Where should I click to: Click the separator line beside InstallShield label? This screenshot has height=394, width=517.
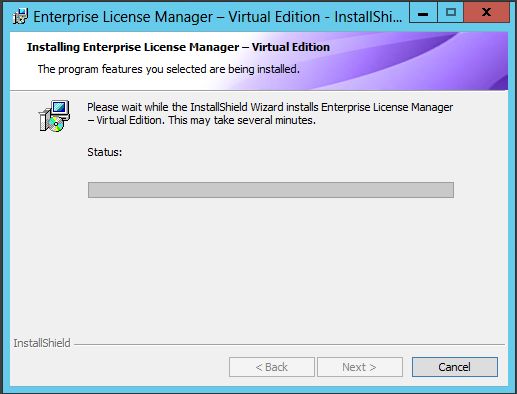tap(289, 344)
